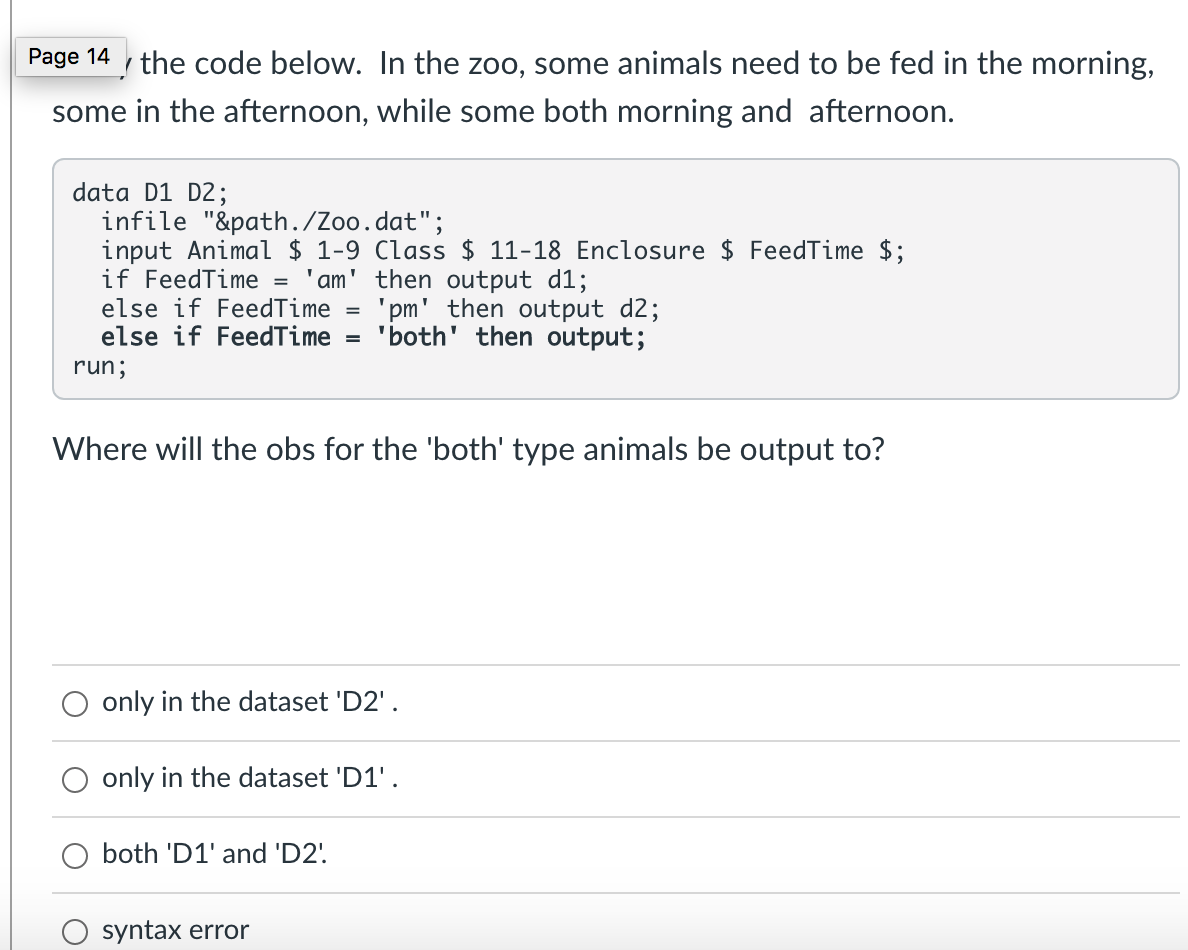Click the answer label text "syntax error"
The image size is (1188, 950).
click(x=175, y=930)
